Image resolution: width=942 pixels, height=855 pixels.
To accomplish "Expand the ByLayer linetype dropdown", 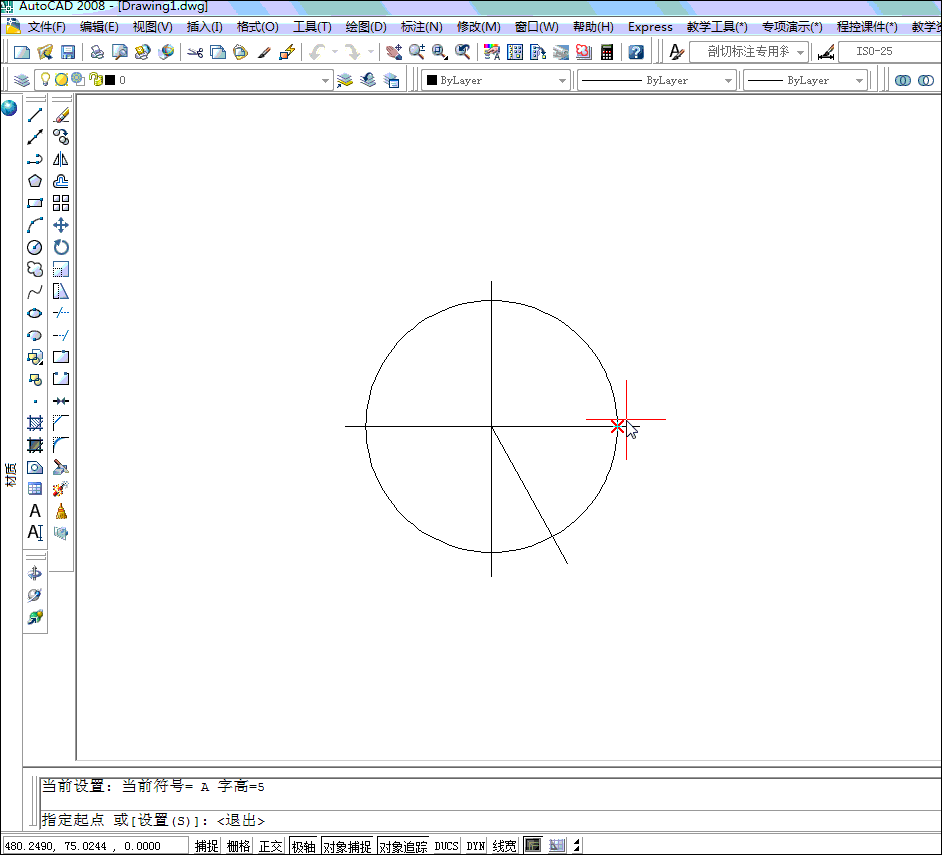I will pos(728,81).
